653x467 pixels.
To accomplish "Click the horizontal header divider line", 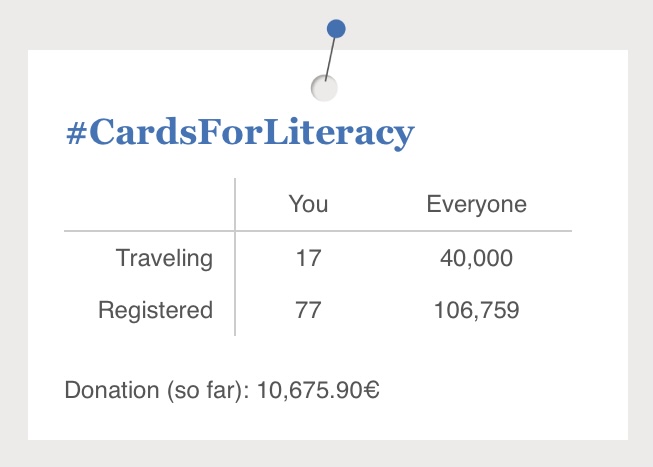I will [318, 230].
